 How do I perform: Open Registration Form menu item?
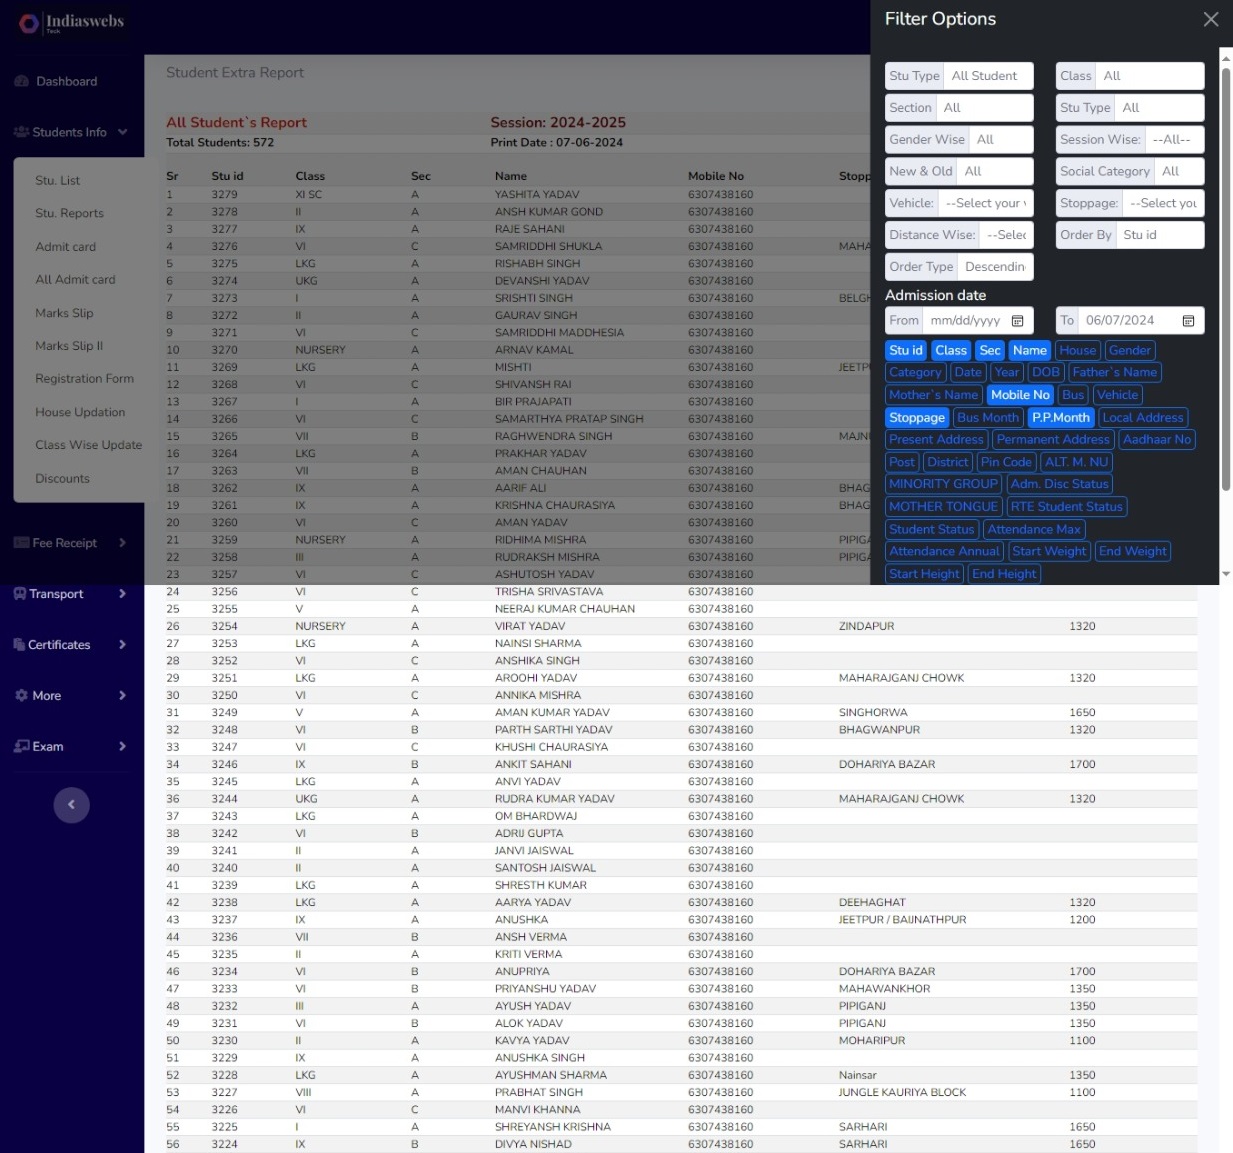[84, 379]
